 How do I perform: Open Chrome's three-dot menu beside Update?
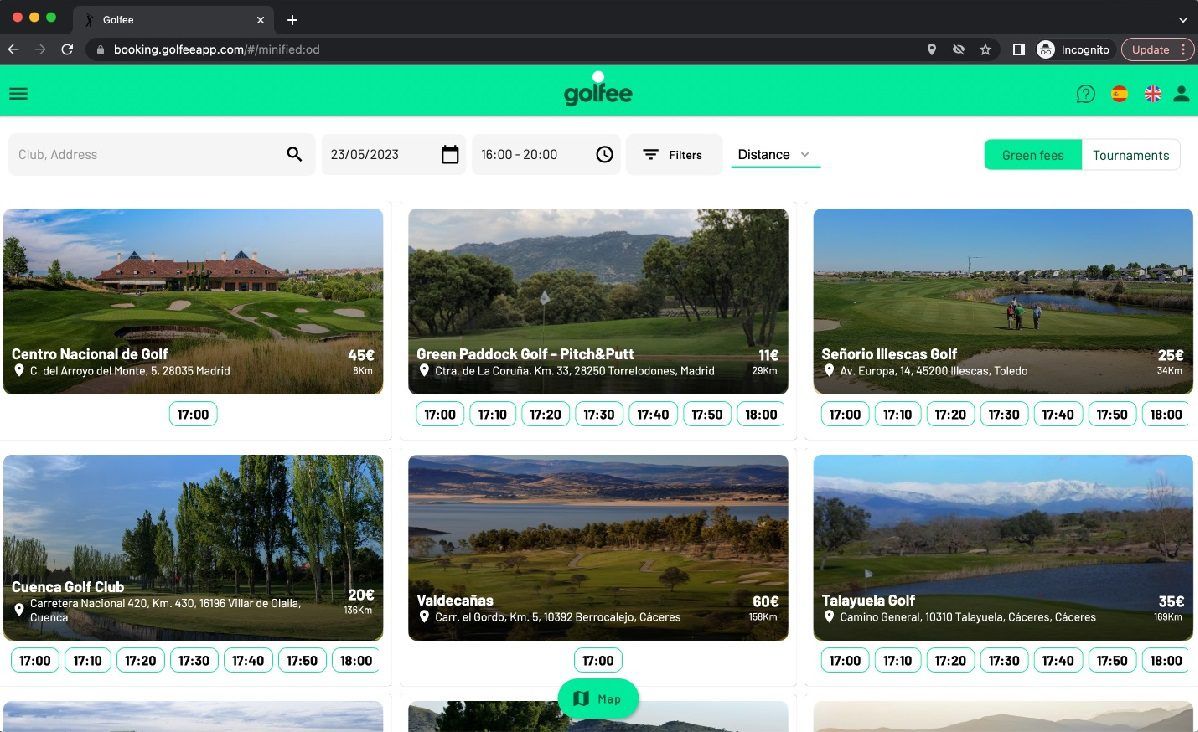coord(1183,50)
